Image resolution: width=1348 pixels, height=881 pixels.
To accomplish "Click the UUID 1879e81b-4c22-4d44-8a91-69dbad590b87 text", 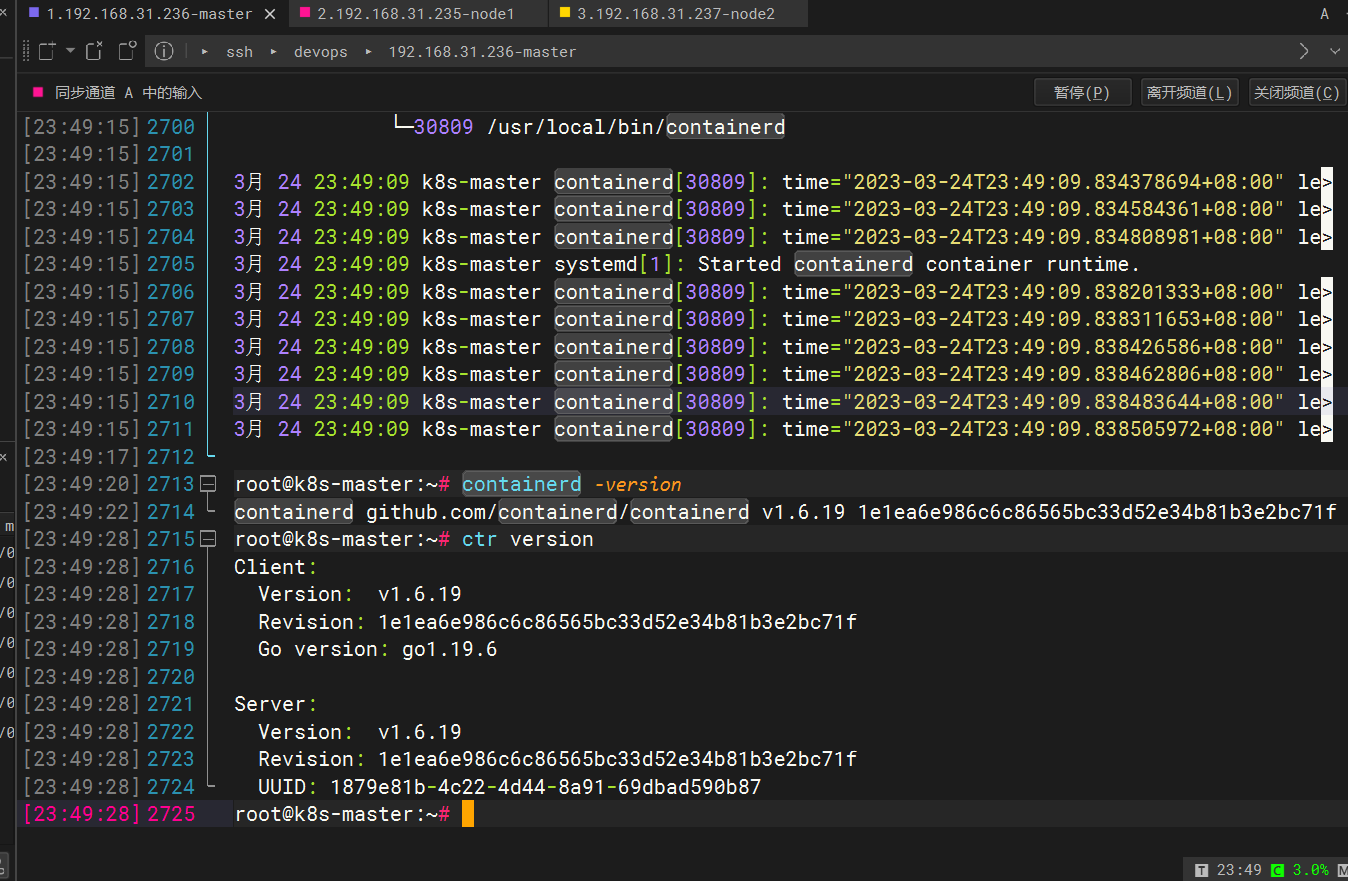I will coord(509,787).
